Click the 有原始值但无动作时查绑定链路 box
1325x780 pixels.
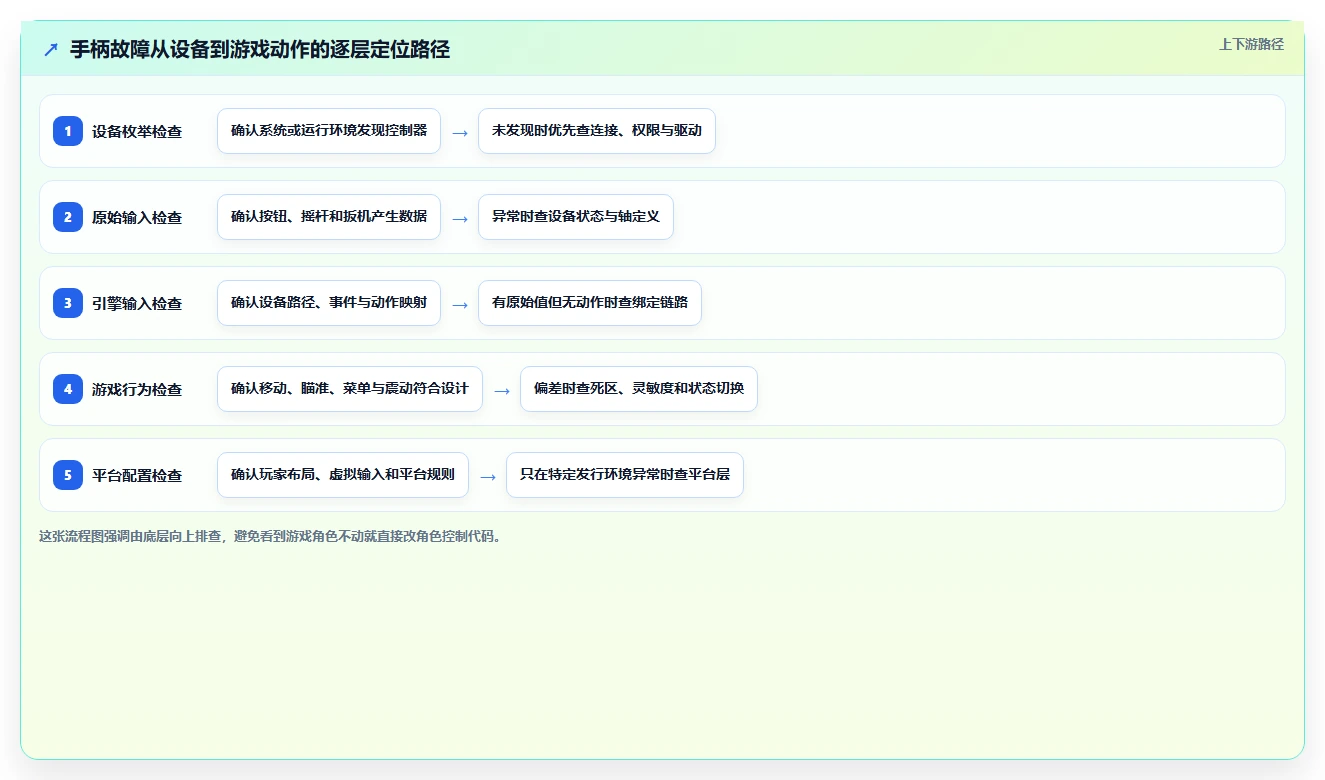[x=590, y=303]
